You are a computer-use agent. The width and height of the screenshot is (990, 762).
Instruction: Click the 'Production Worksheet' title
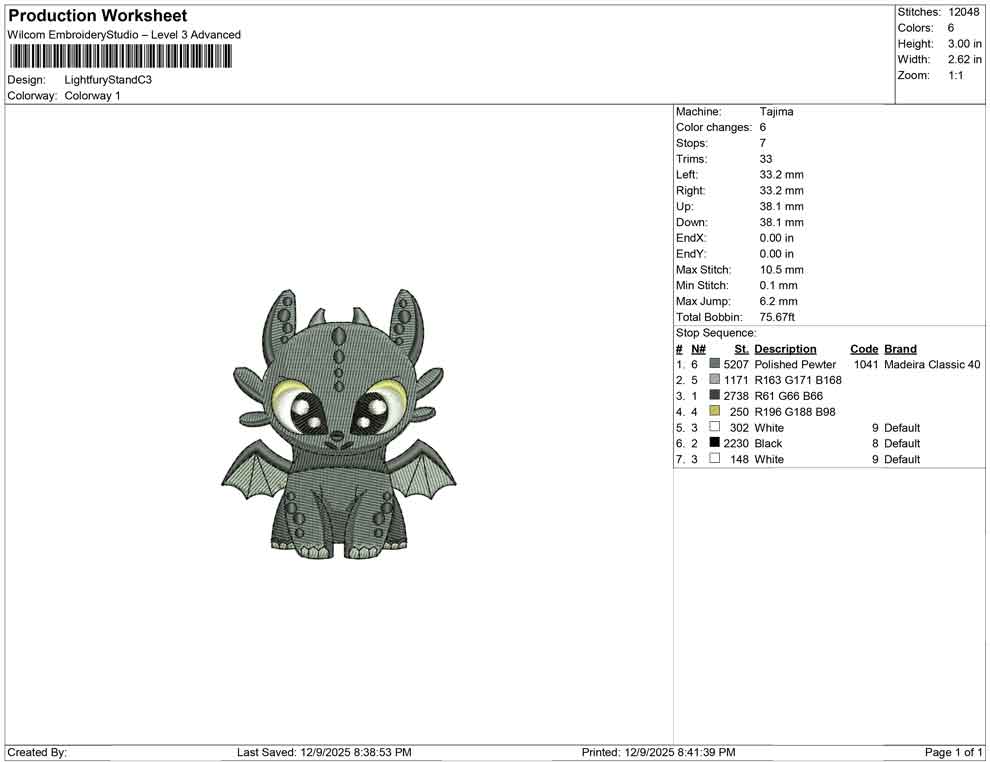click(97, 16)
